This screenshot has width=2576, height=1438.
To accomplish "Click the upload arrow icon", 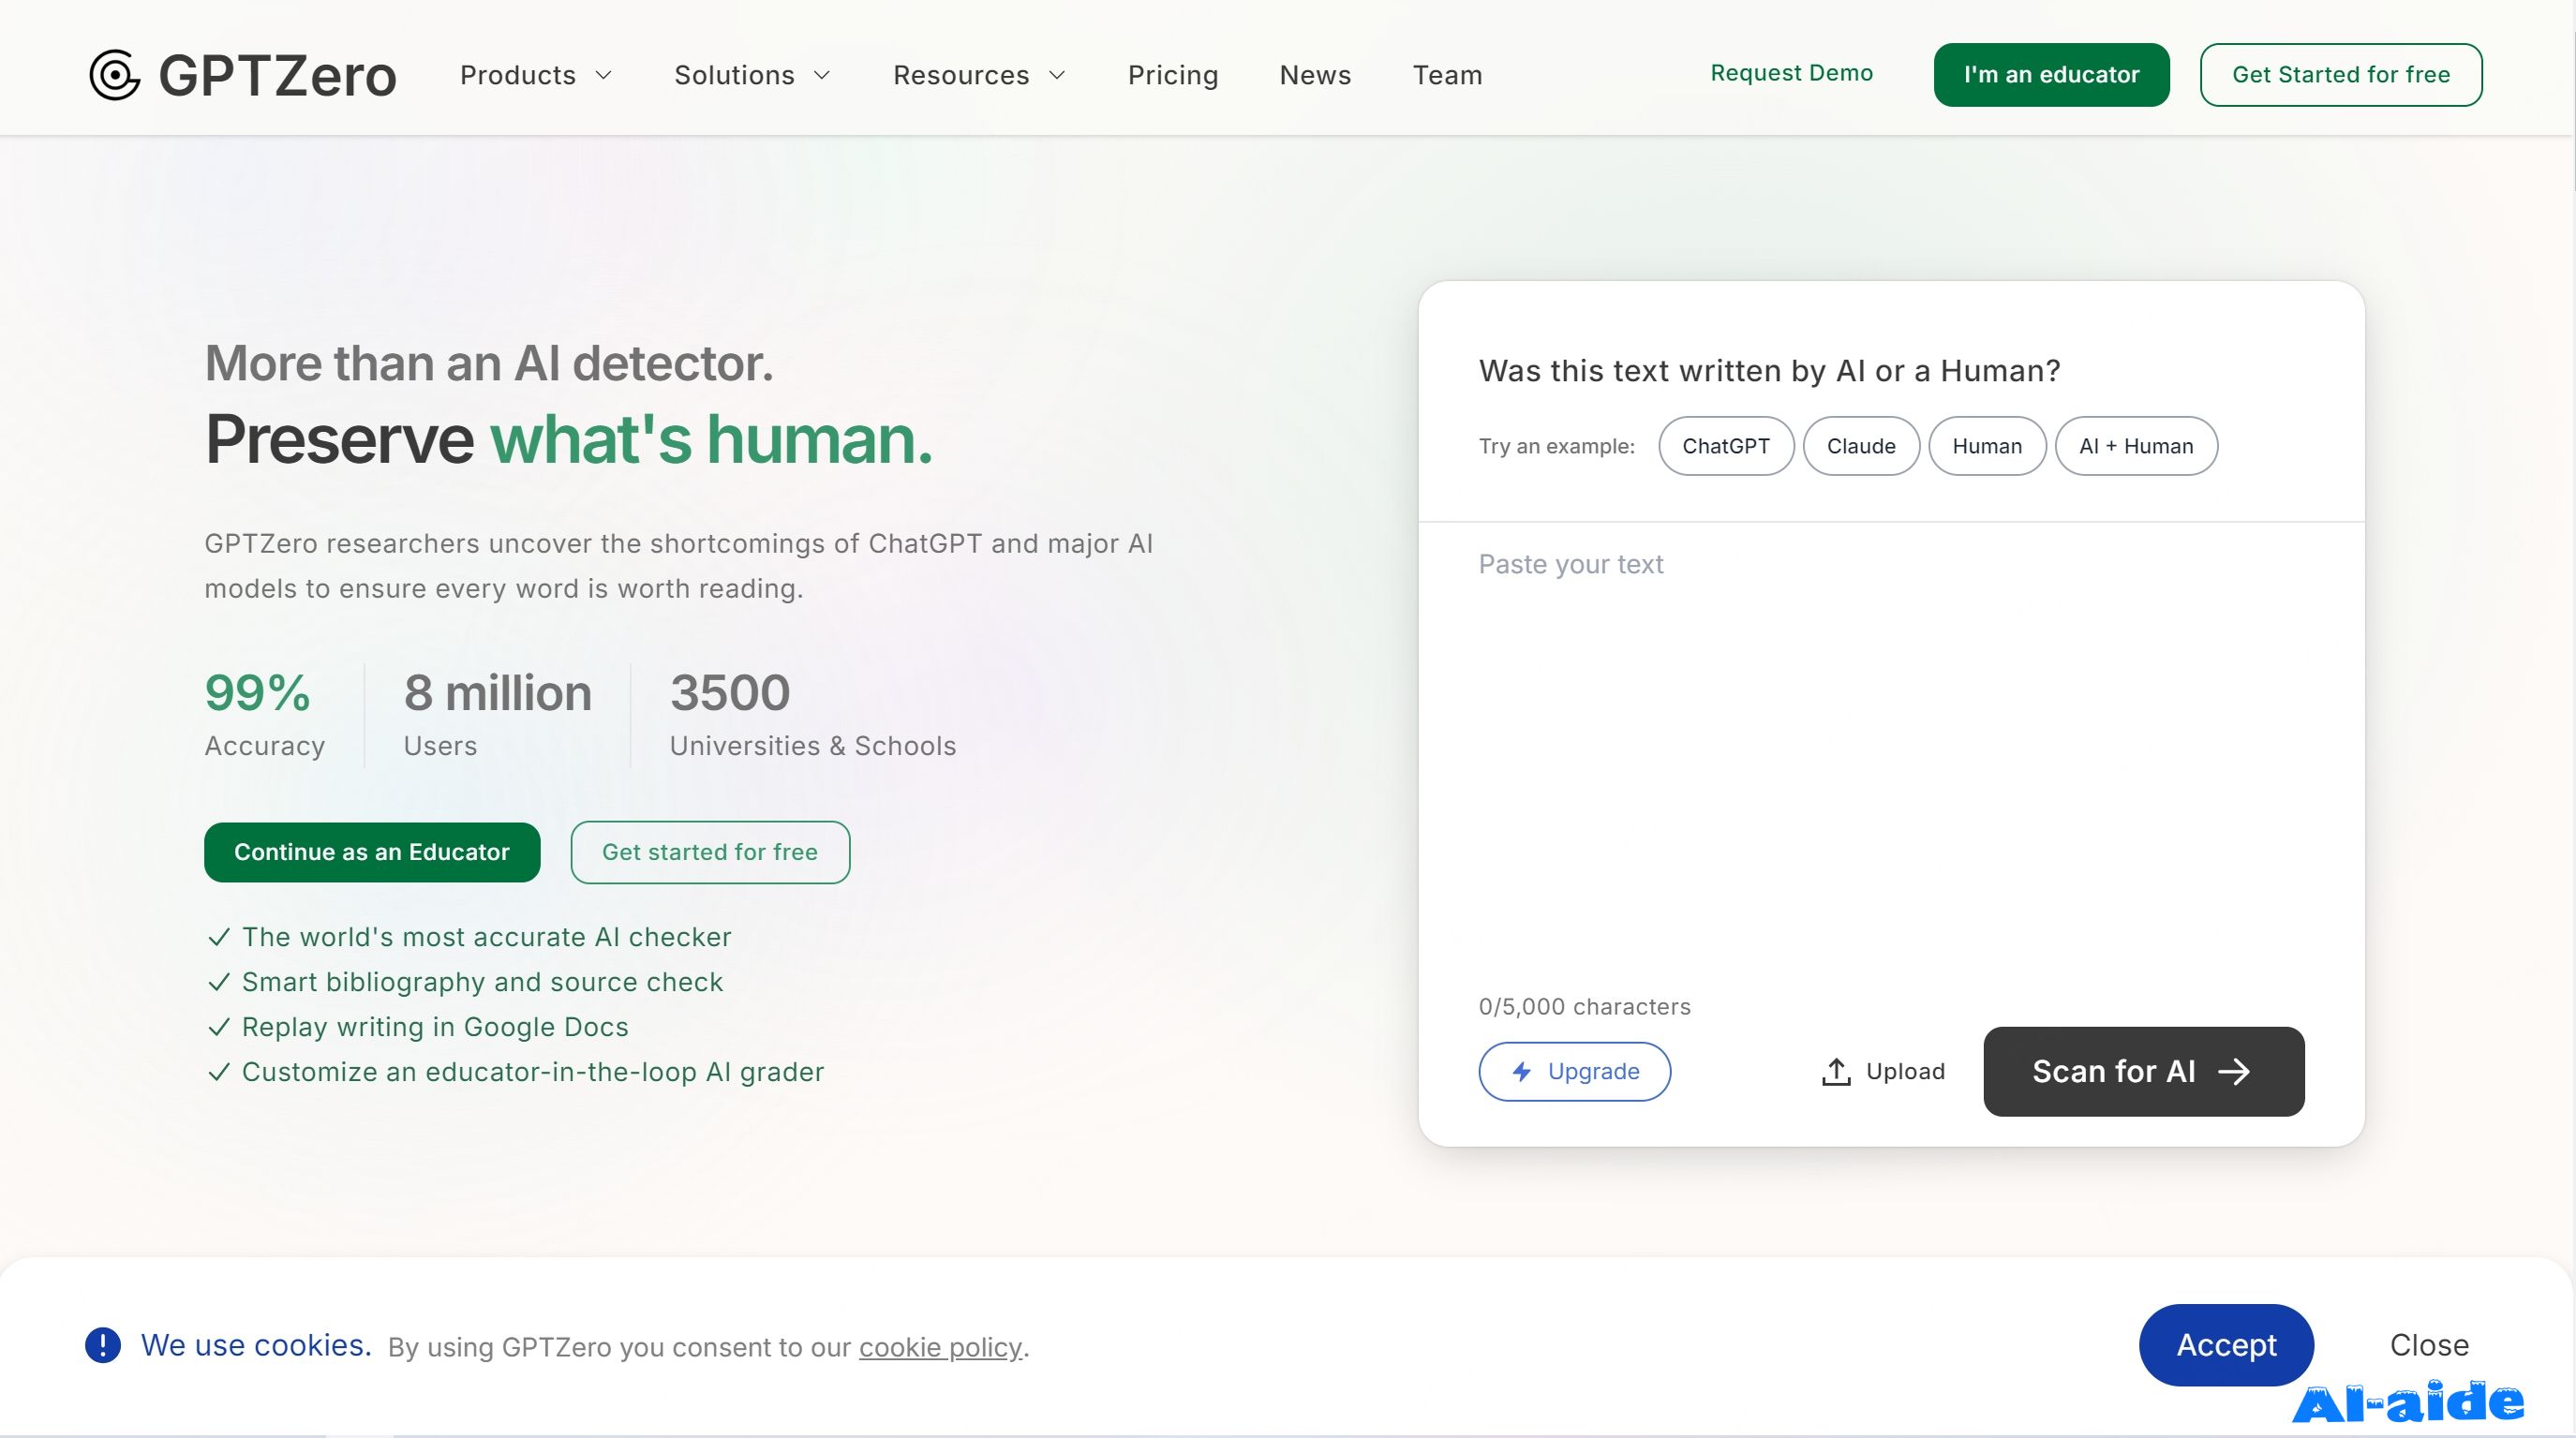I will coord(1836,1072).
